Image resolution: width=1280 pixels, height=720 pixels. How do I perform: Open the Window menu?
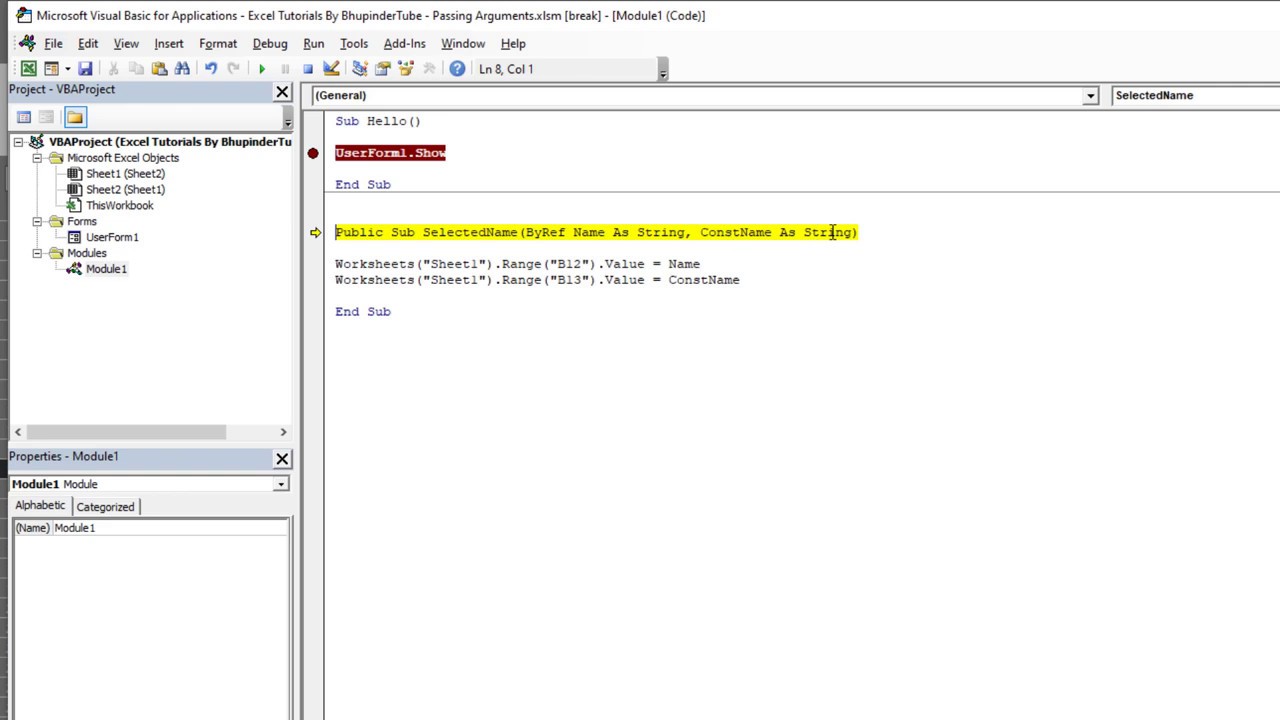pyautogui.click(x=463, y=44)
